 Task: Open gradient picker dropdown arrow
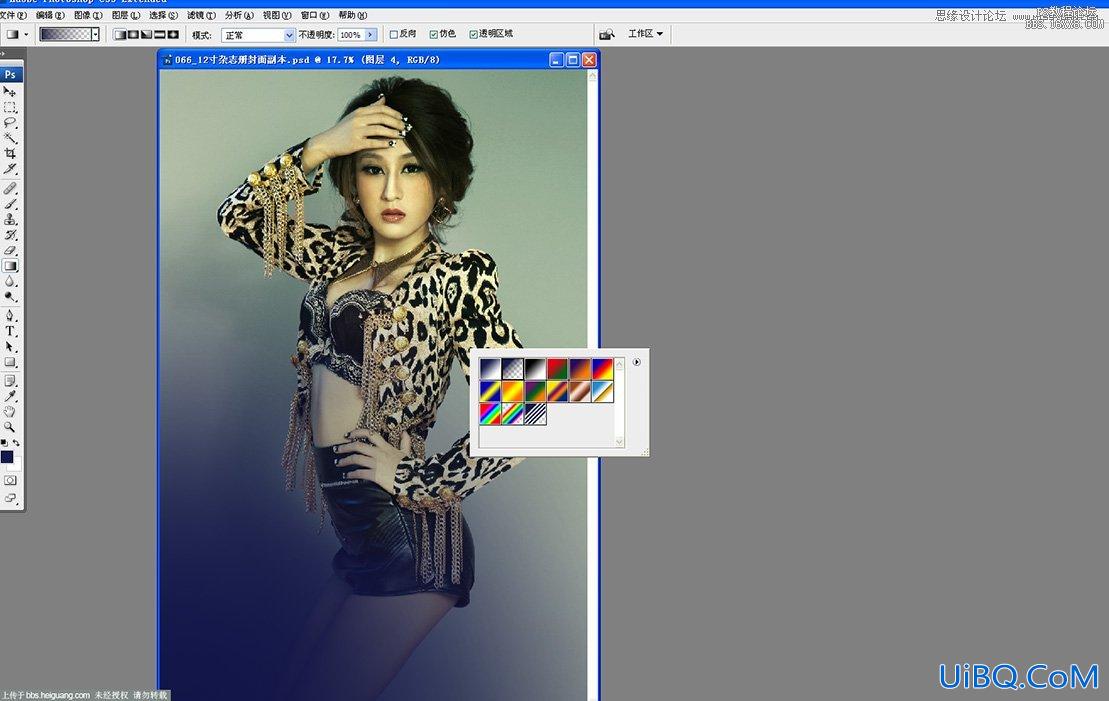coord(95,34)
